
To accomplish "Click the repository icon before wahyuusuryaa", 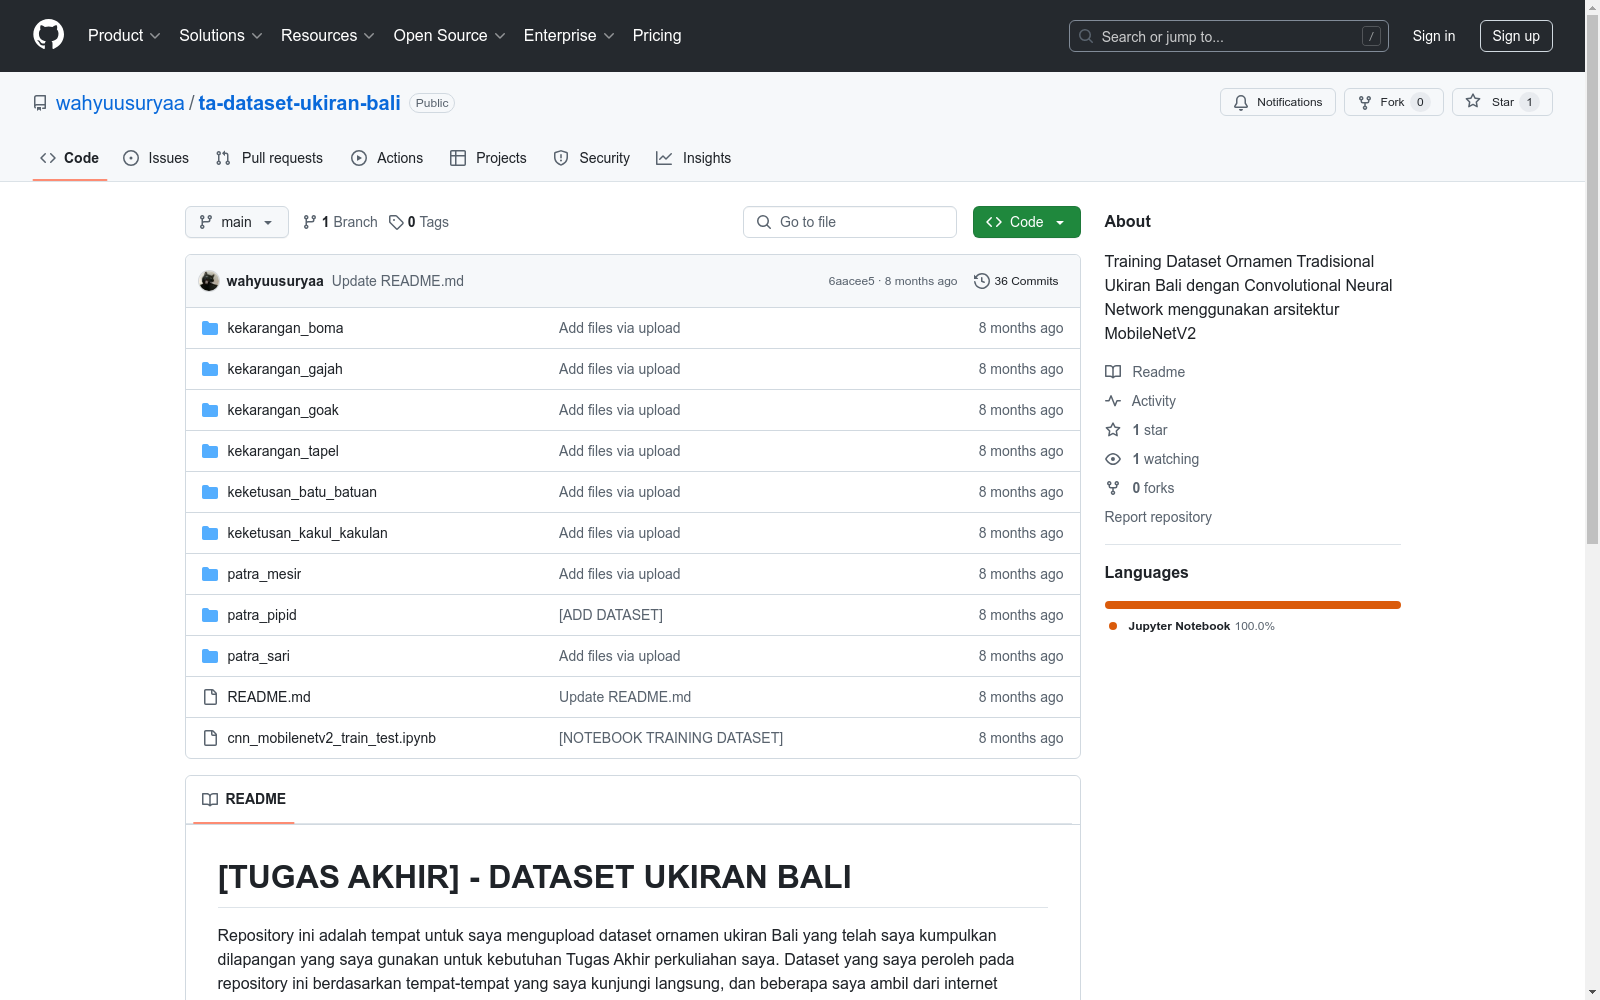I will (40, 103).
